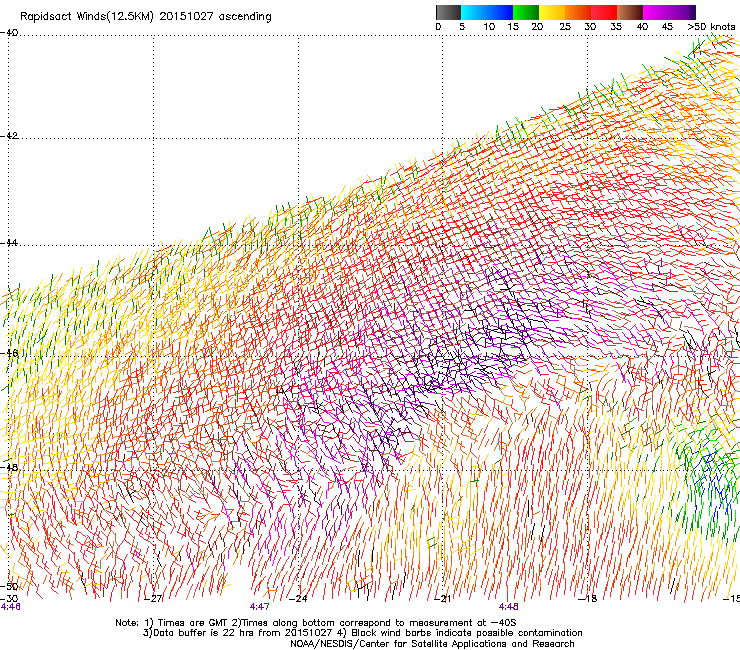Click the cyan-blue 5-15 knots legend band
Image resolution: width=740 pixels, height=650 pixels.
coord(487,12)
